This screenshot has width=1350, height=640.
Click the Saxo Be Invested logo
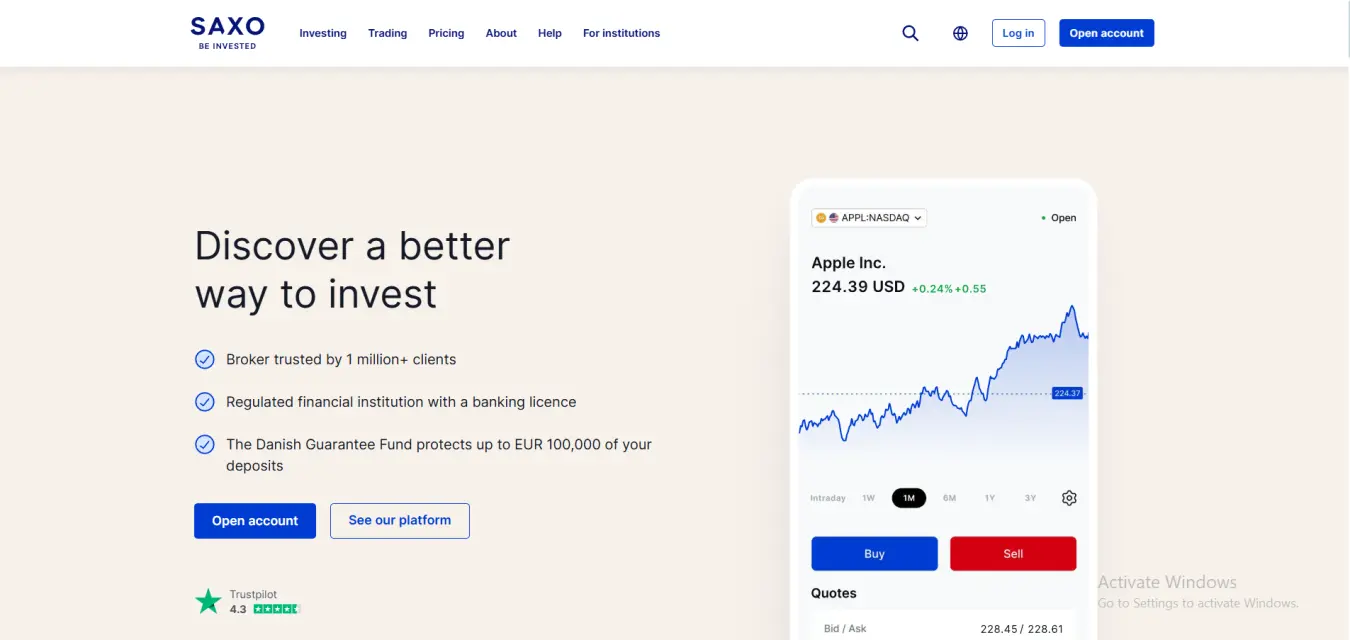tap(227, 32)
